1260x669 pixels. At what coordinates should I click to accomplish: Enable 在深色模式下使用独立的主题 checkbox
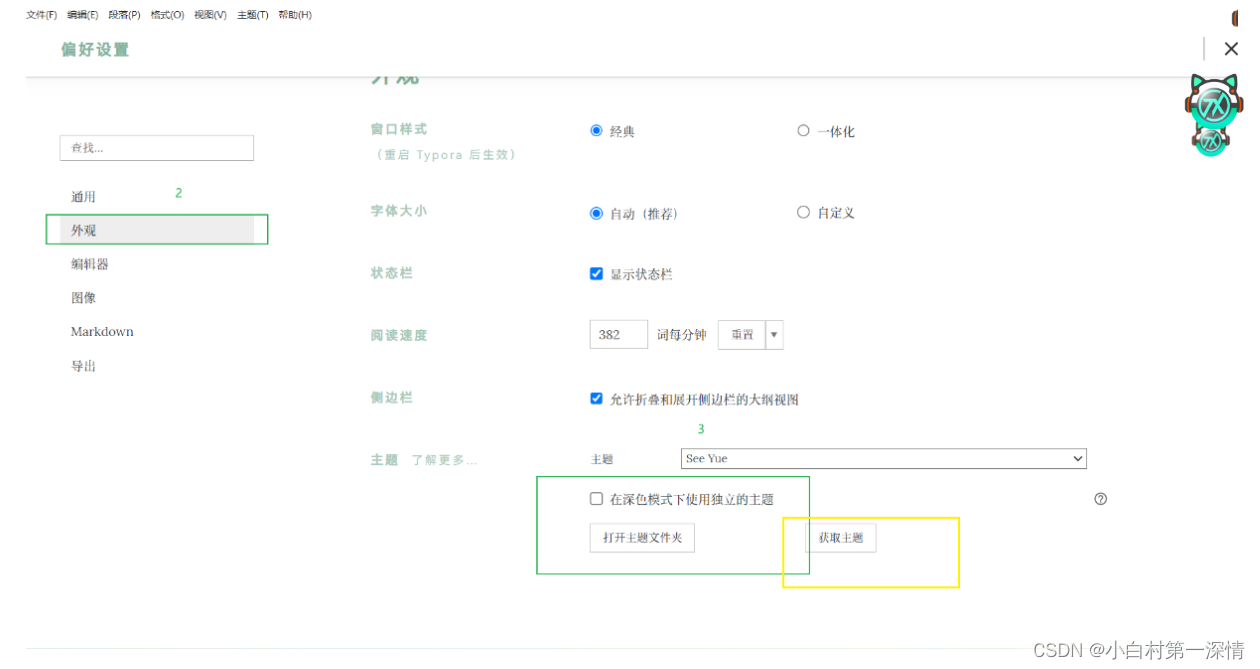[x=597, y=499]
